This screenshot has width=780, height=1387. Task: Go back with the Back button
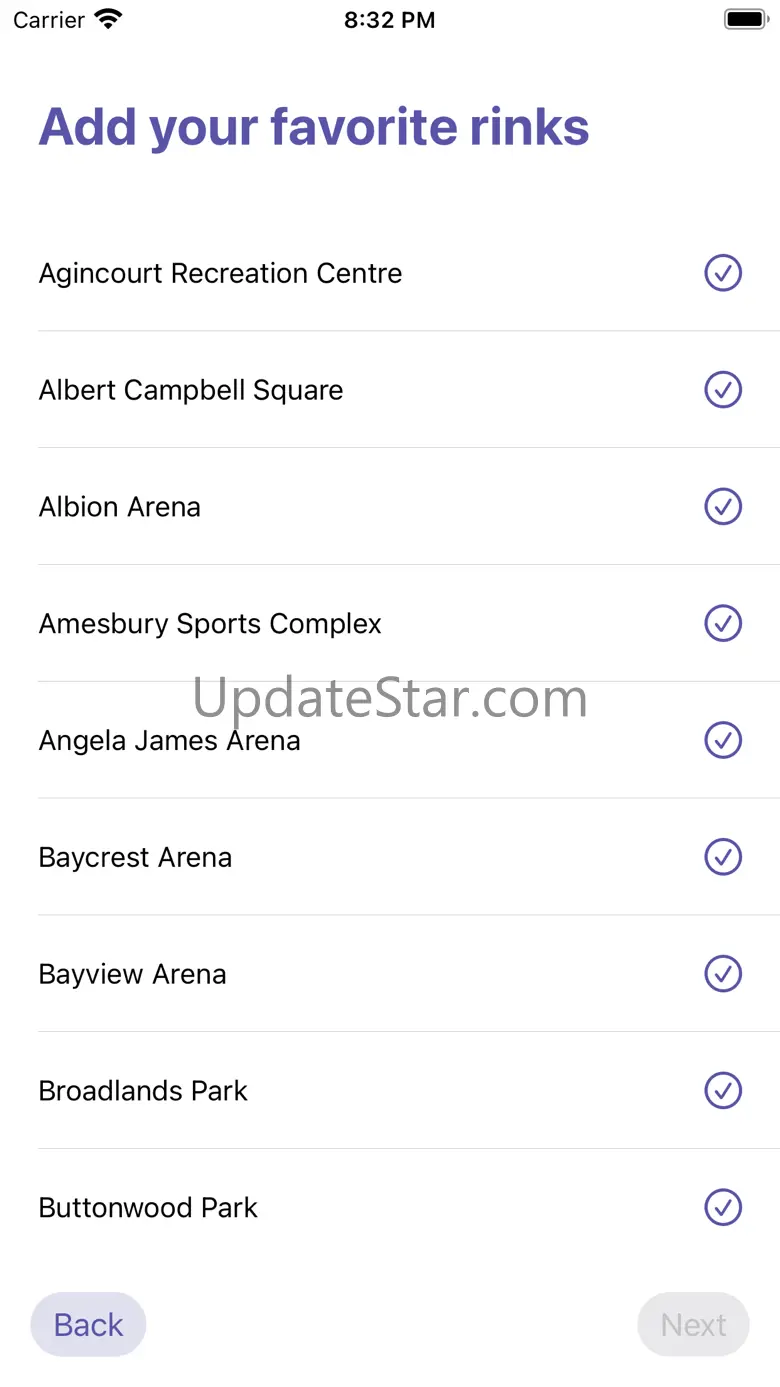pyautogui.click(x=88, y=1325)
